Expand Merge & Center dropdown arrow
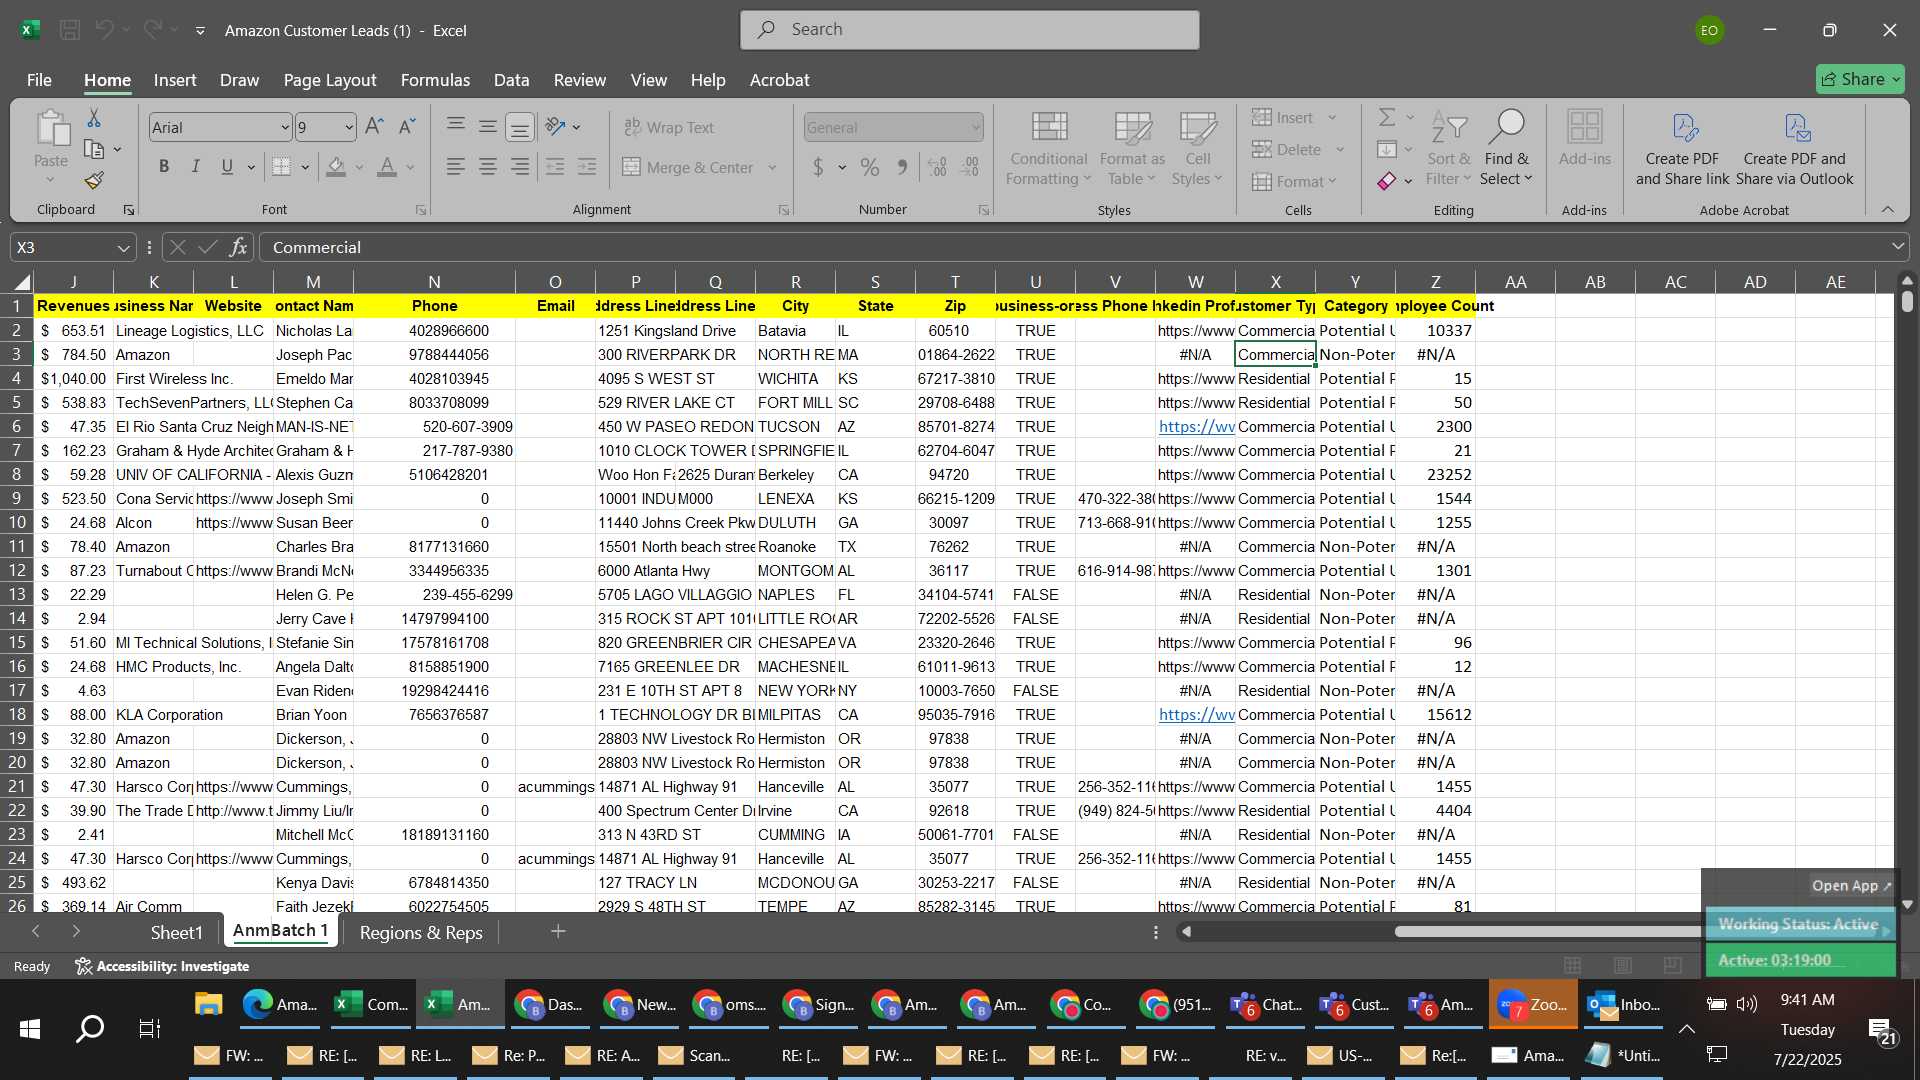This screenshot has height=1080, width=1920. click(772, 168)
